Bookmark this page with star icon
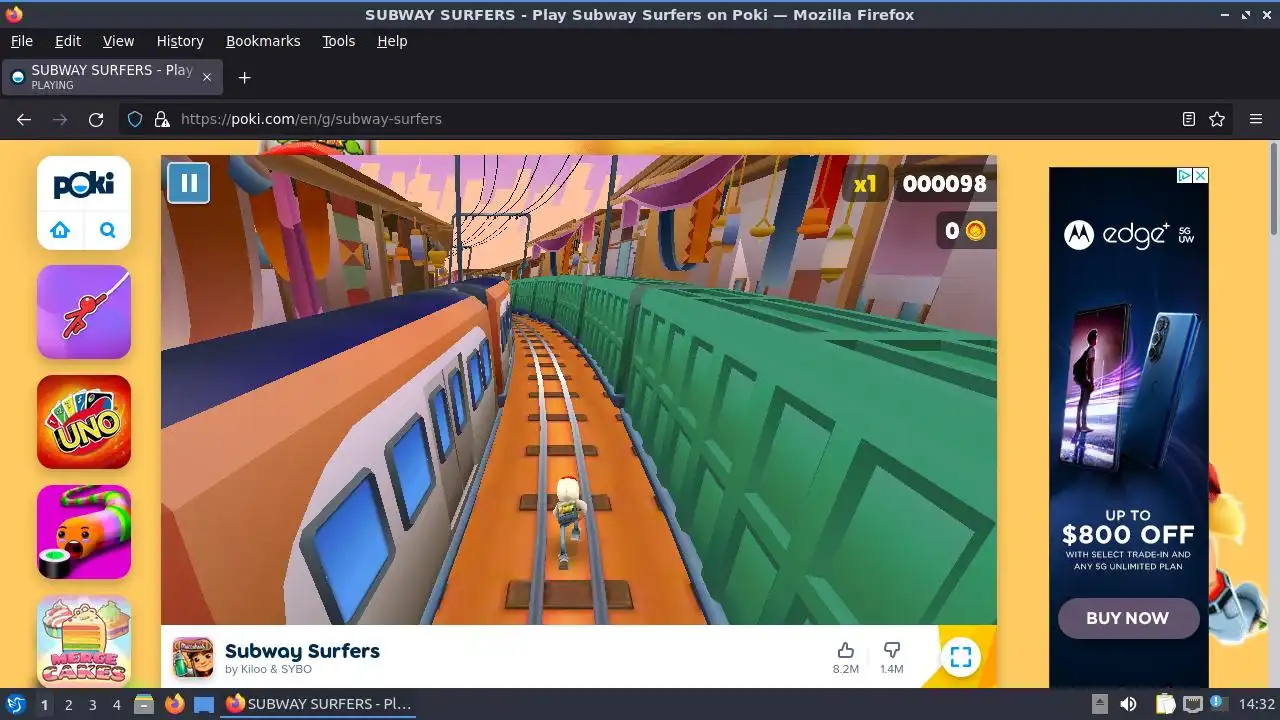The width and height of the screenshot is (1280, 720). click(1217, 119)
